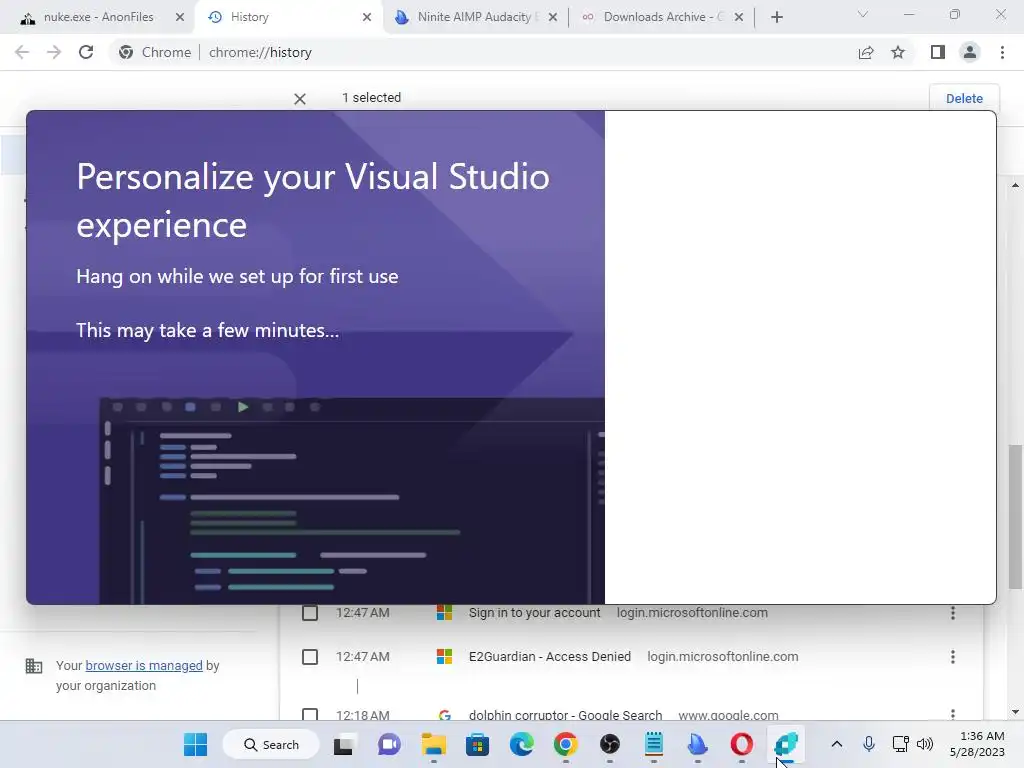The image size is (1024, 768).
Task: Close the nuke.exe - AnonFiles tab
Action: click(x=180, y=17)
